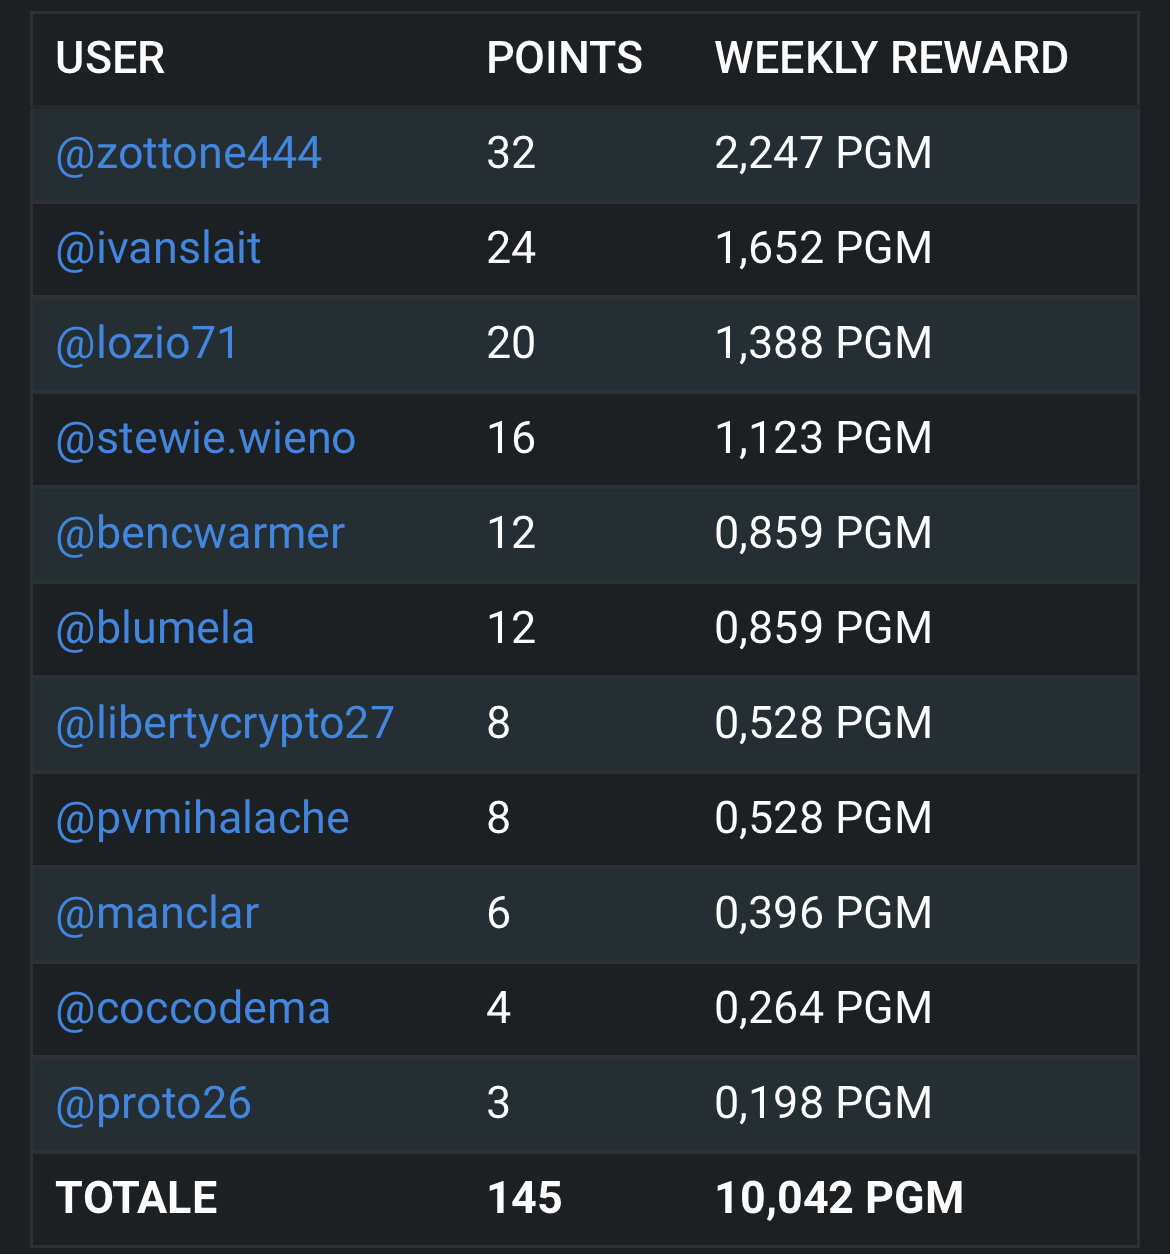
Task: Visit the @stewie.wieno profile link
Action: point(206,438)
